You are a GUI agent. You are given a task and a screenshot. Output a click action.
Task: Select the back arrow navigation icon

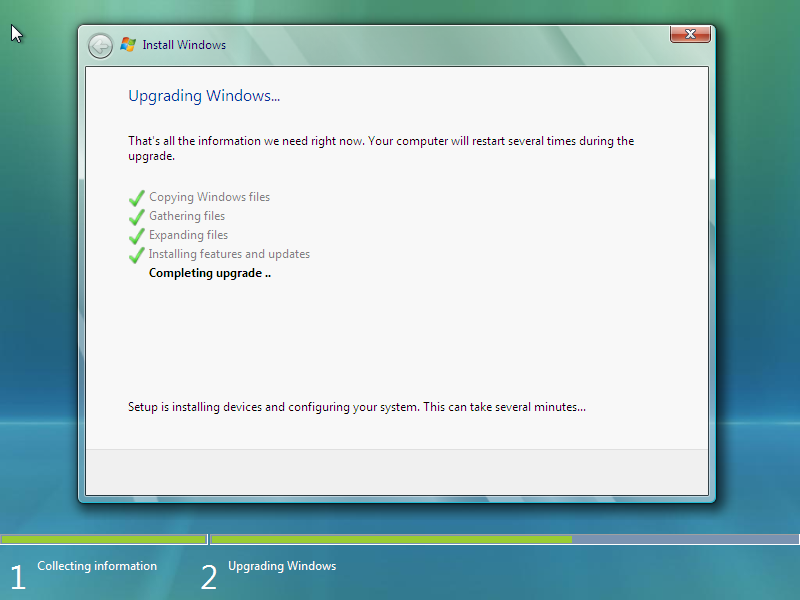coord(100,44)
